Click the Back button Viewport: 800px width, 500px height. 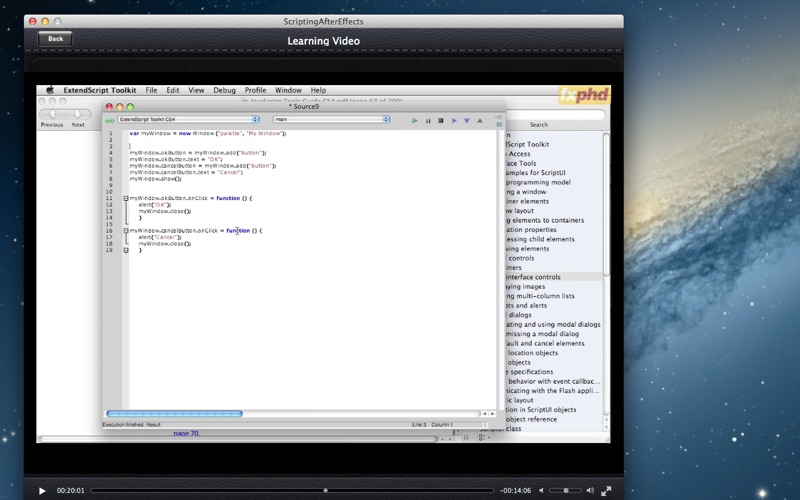tap(55, 39)
